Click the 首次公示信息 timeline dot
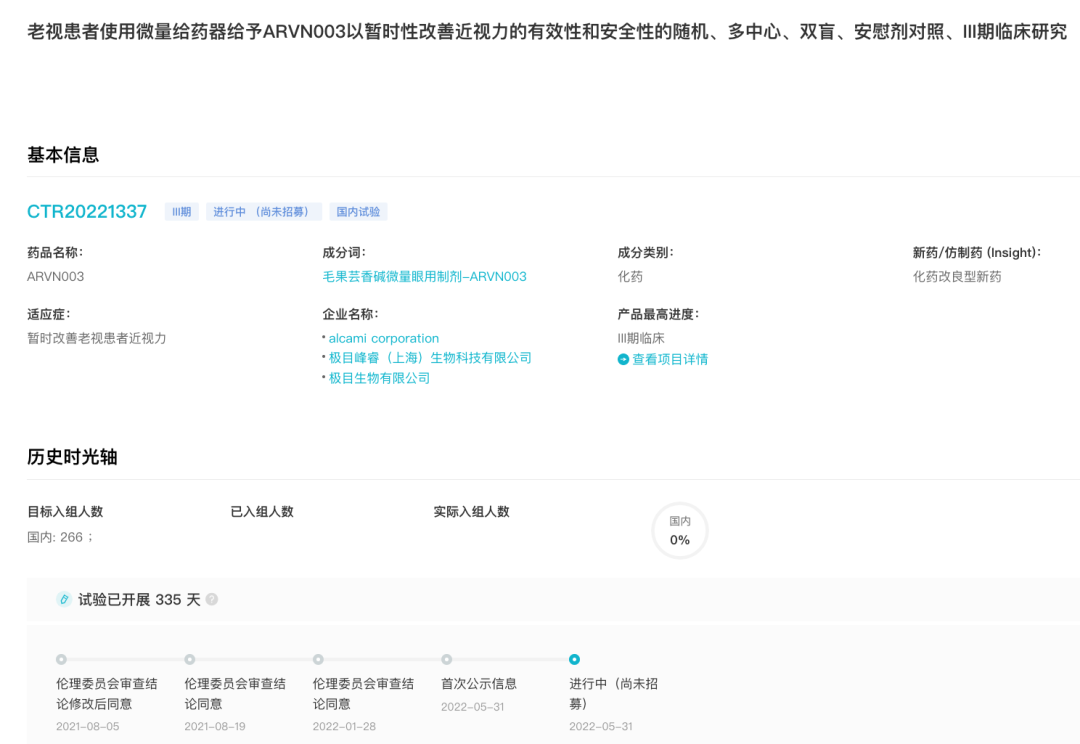Image resolution: width=1080 pixels, height=744 pixels. [x=447, y=660]
